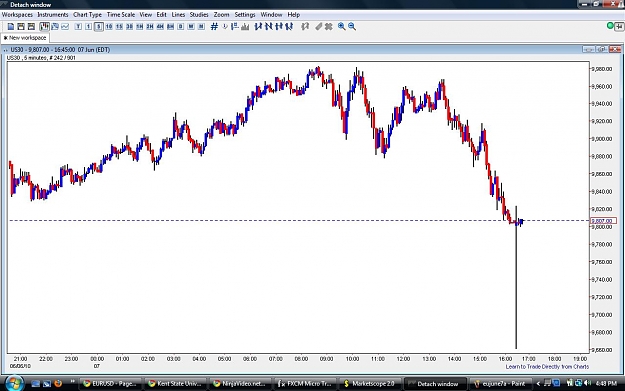Click the new workspace document icon
Image resolution: width=625 pixels, height=391 pixels.
11,27
